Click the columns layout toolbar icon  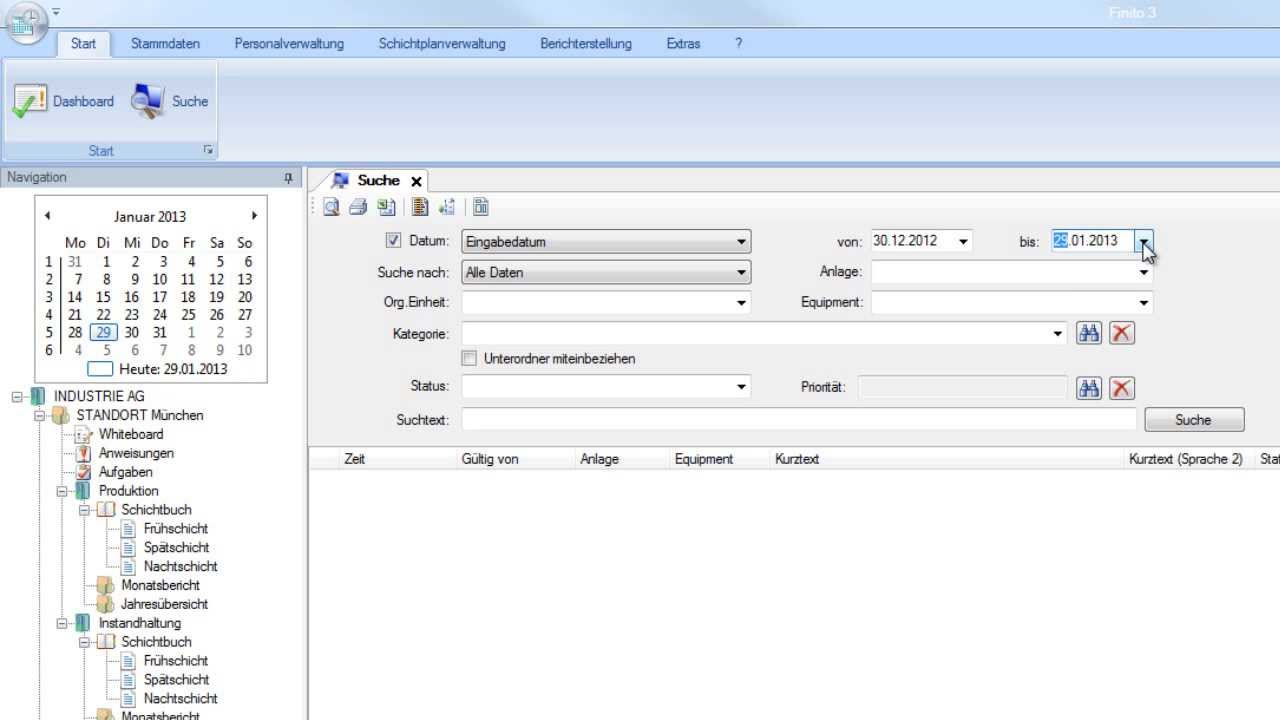coord(481,207)
